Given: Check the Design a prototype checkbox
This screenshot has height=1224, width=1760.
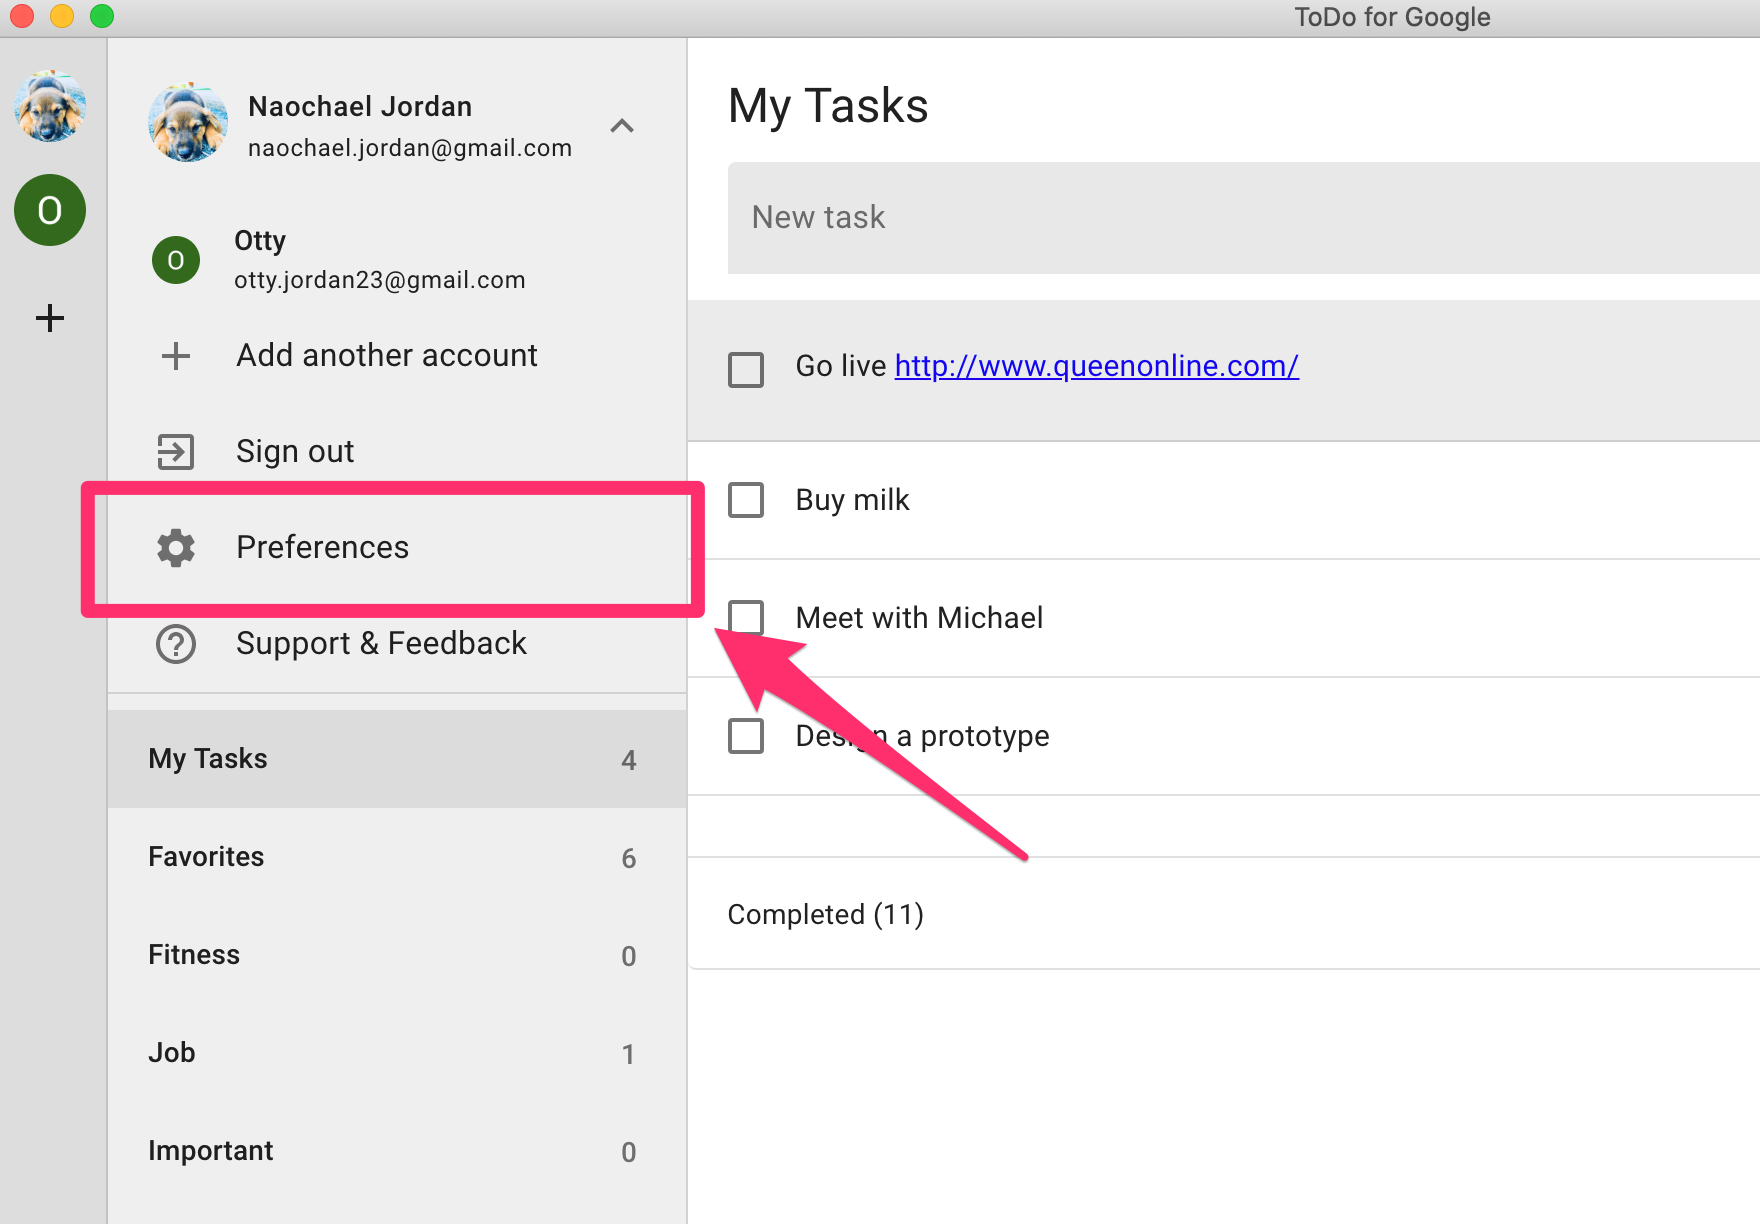Looking at the screenshot, I should (746, 735).
